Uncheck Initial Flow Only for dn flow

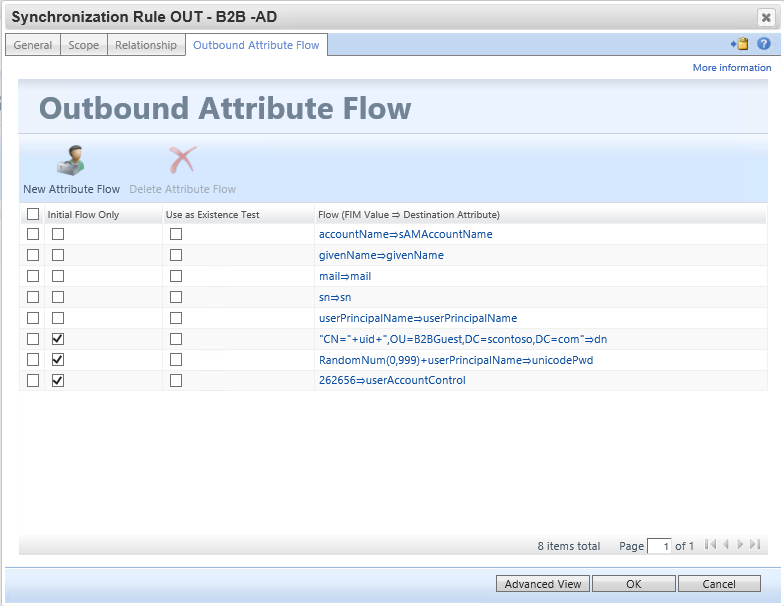pyautogui.click(x=58, y=339)
